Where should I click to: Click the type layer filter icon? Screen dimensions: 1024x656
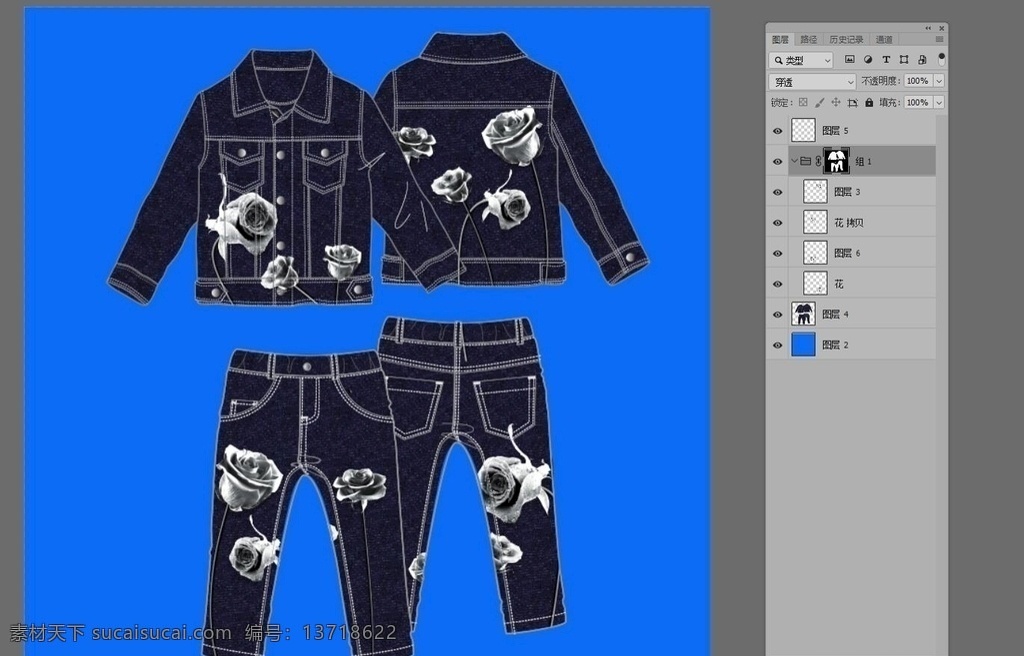point(886,59)
